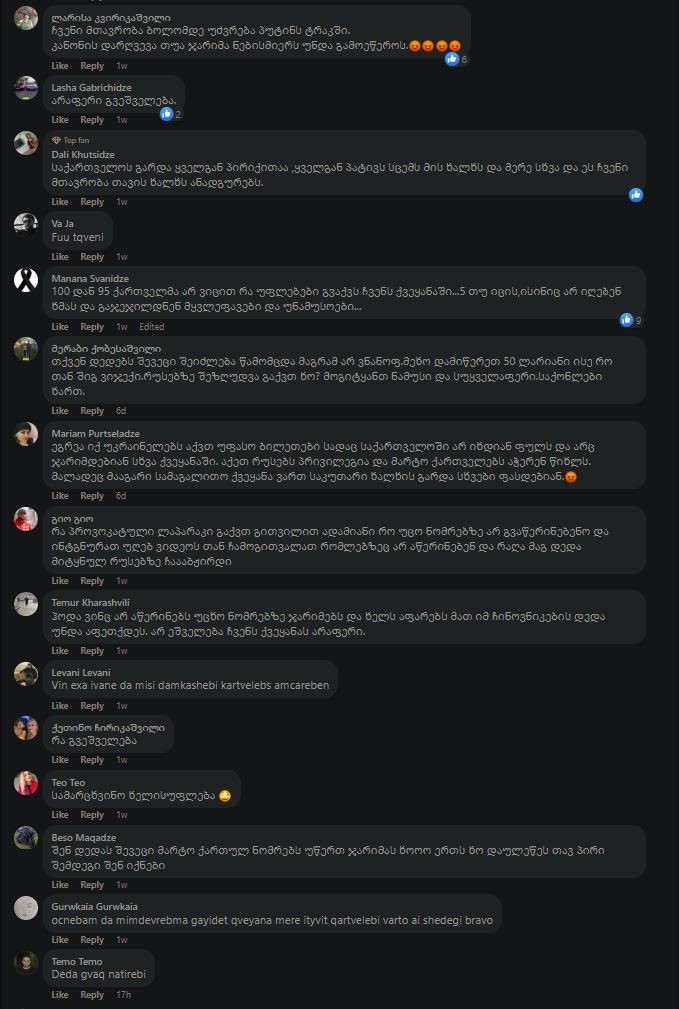The image size is (679, 1009).
Task: Like Temo Temo's comment
Action: tap(60, 995)
